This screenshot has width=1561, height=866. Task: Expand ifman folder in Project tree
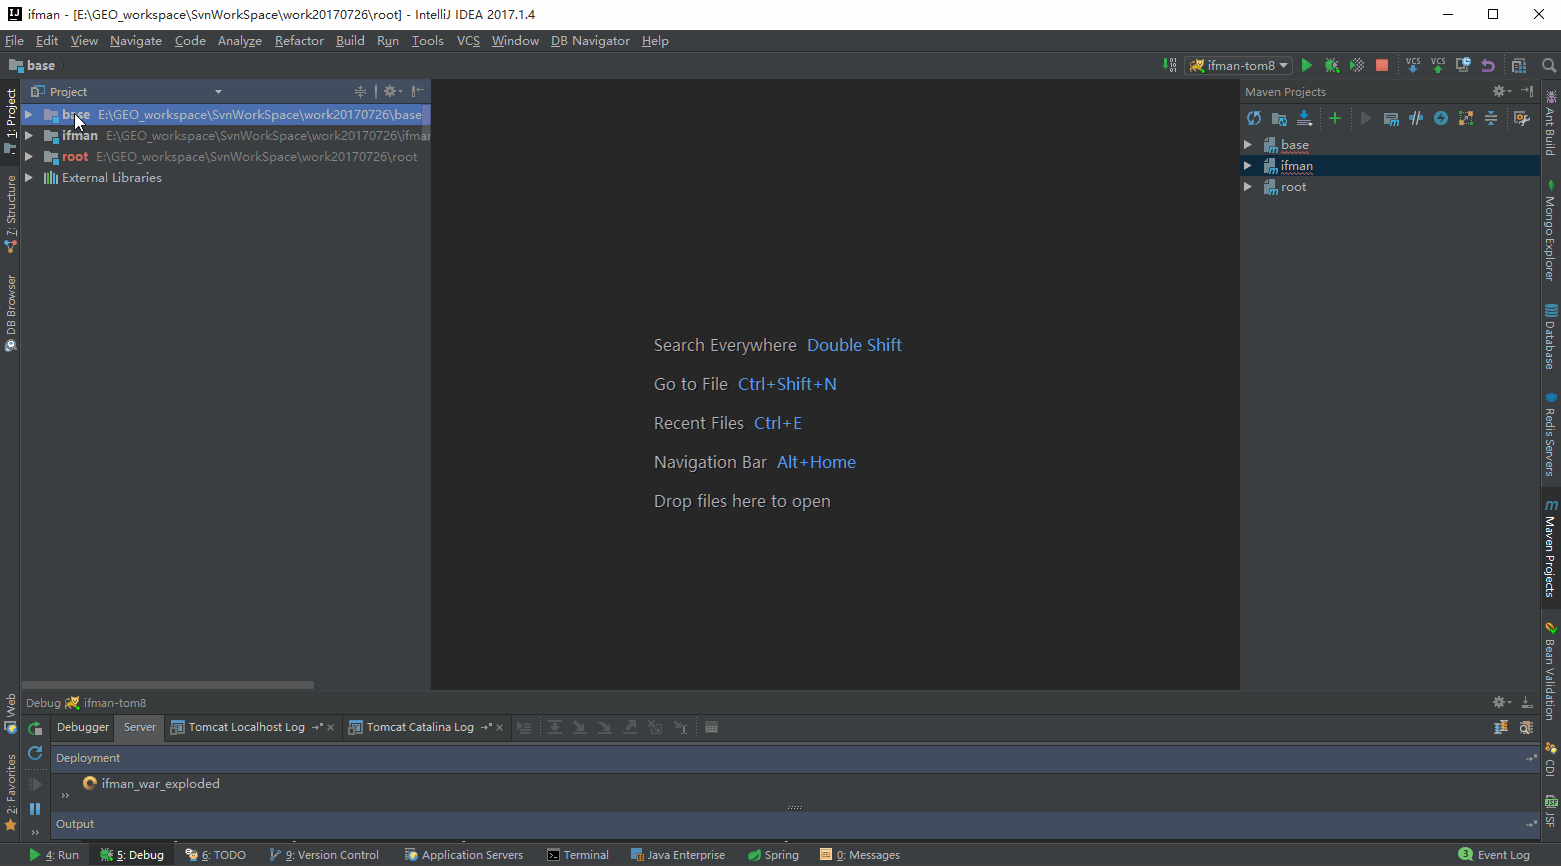(29, 136)
